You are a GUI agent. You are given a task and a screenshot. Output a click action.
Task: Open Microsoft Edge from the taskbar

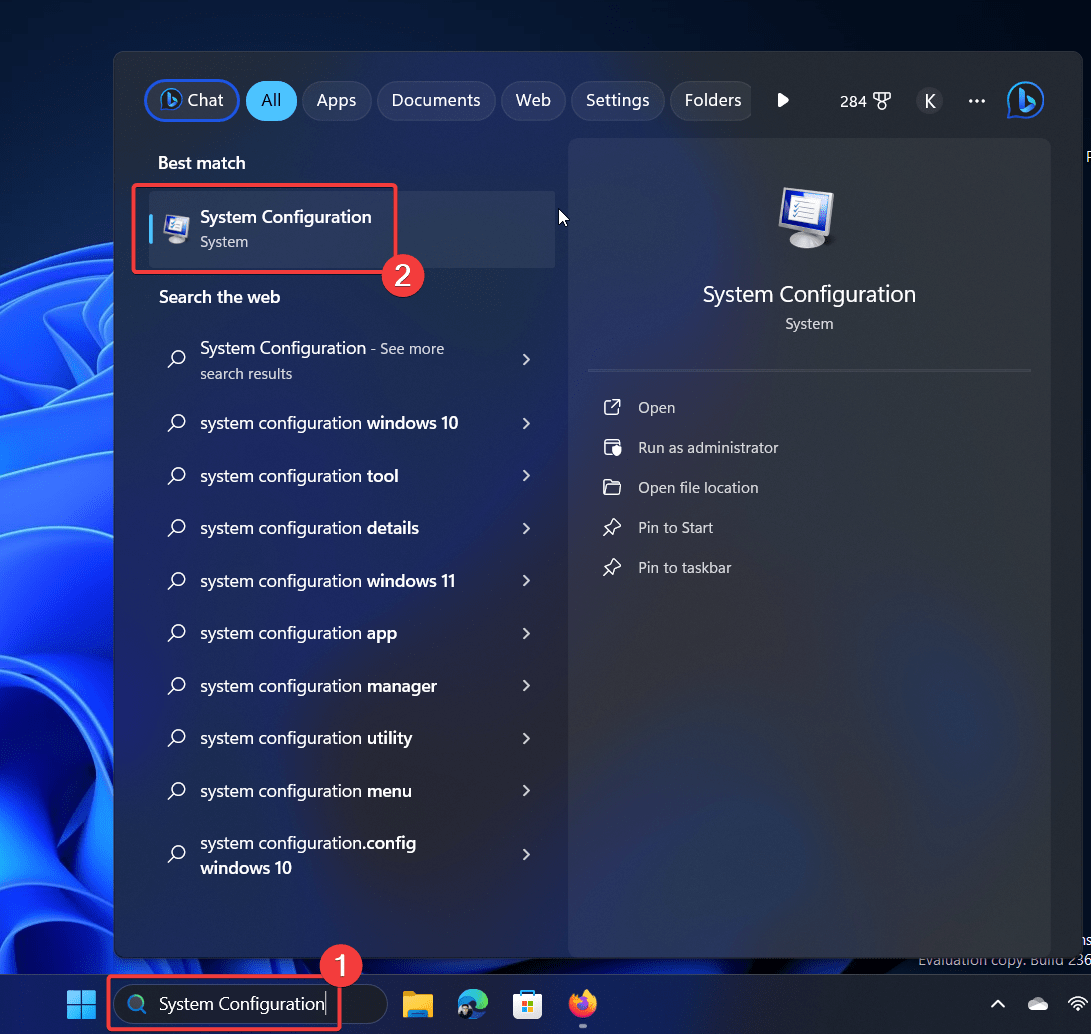tap(472, 1004)
